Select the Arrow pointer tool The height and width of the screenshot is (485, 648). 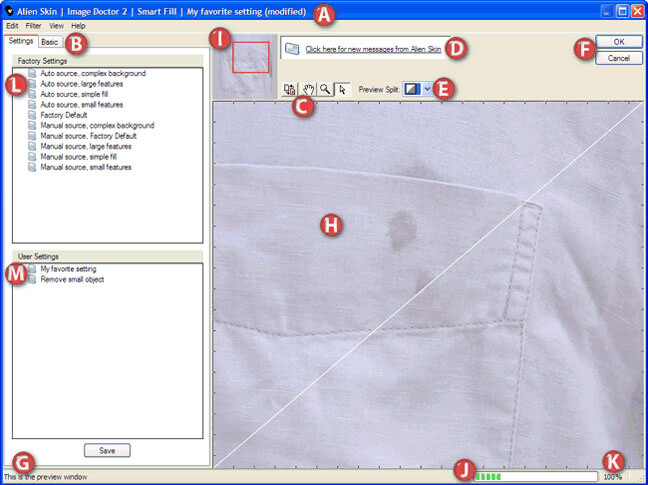pos(342,89)
